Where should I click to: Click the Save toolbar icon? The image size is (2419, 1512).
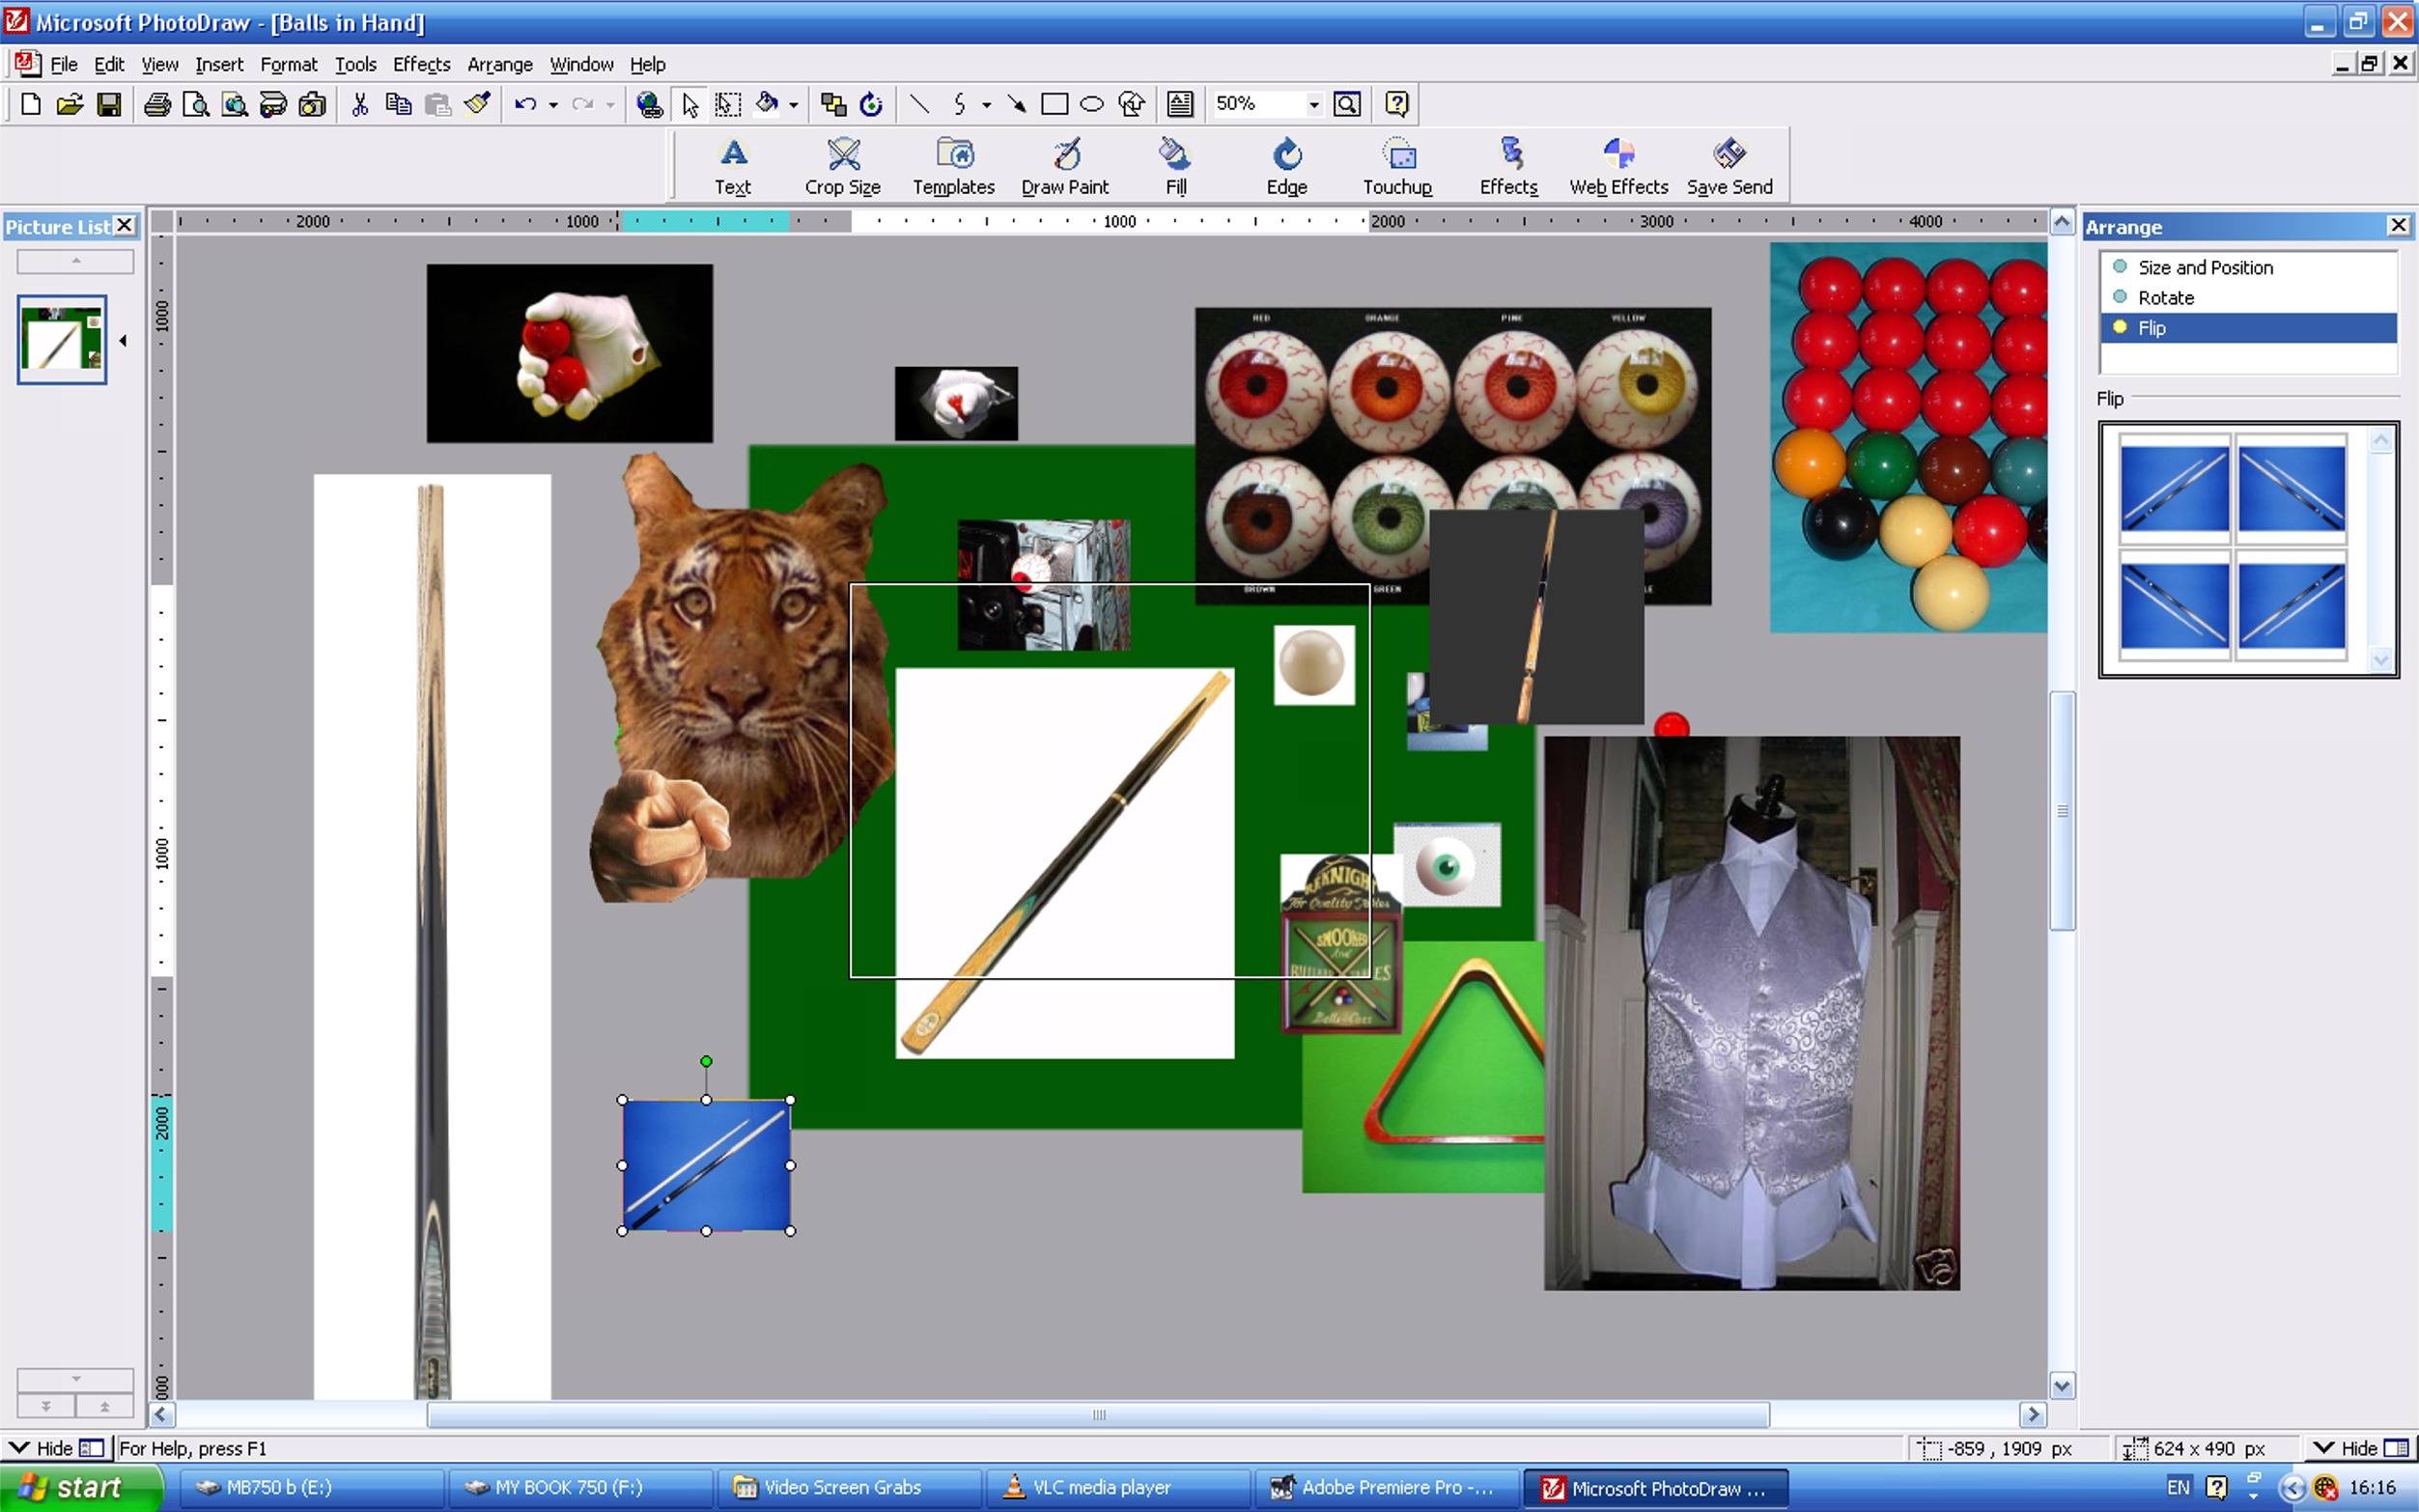(109, 104)
